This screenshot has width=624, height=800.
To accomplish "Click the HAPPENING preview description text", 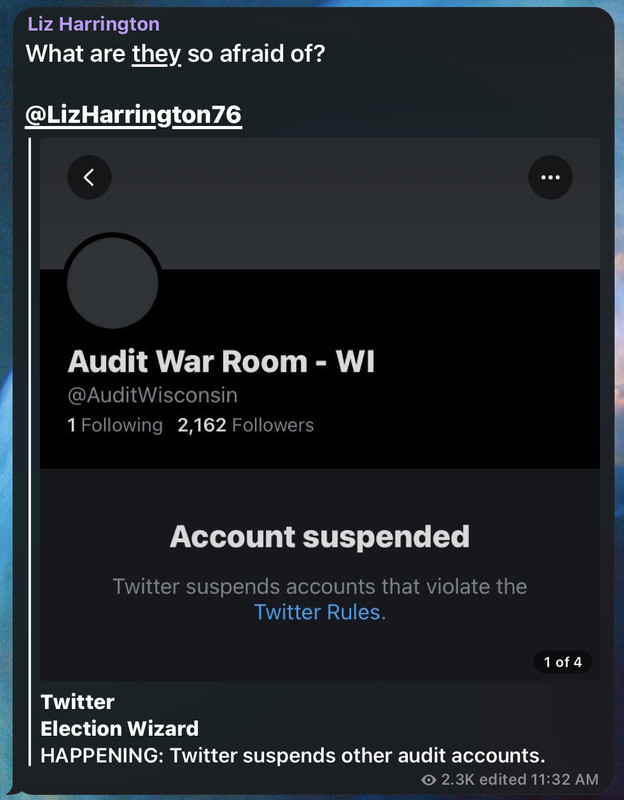I will [293, 756].
